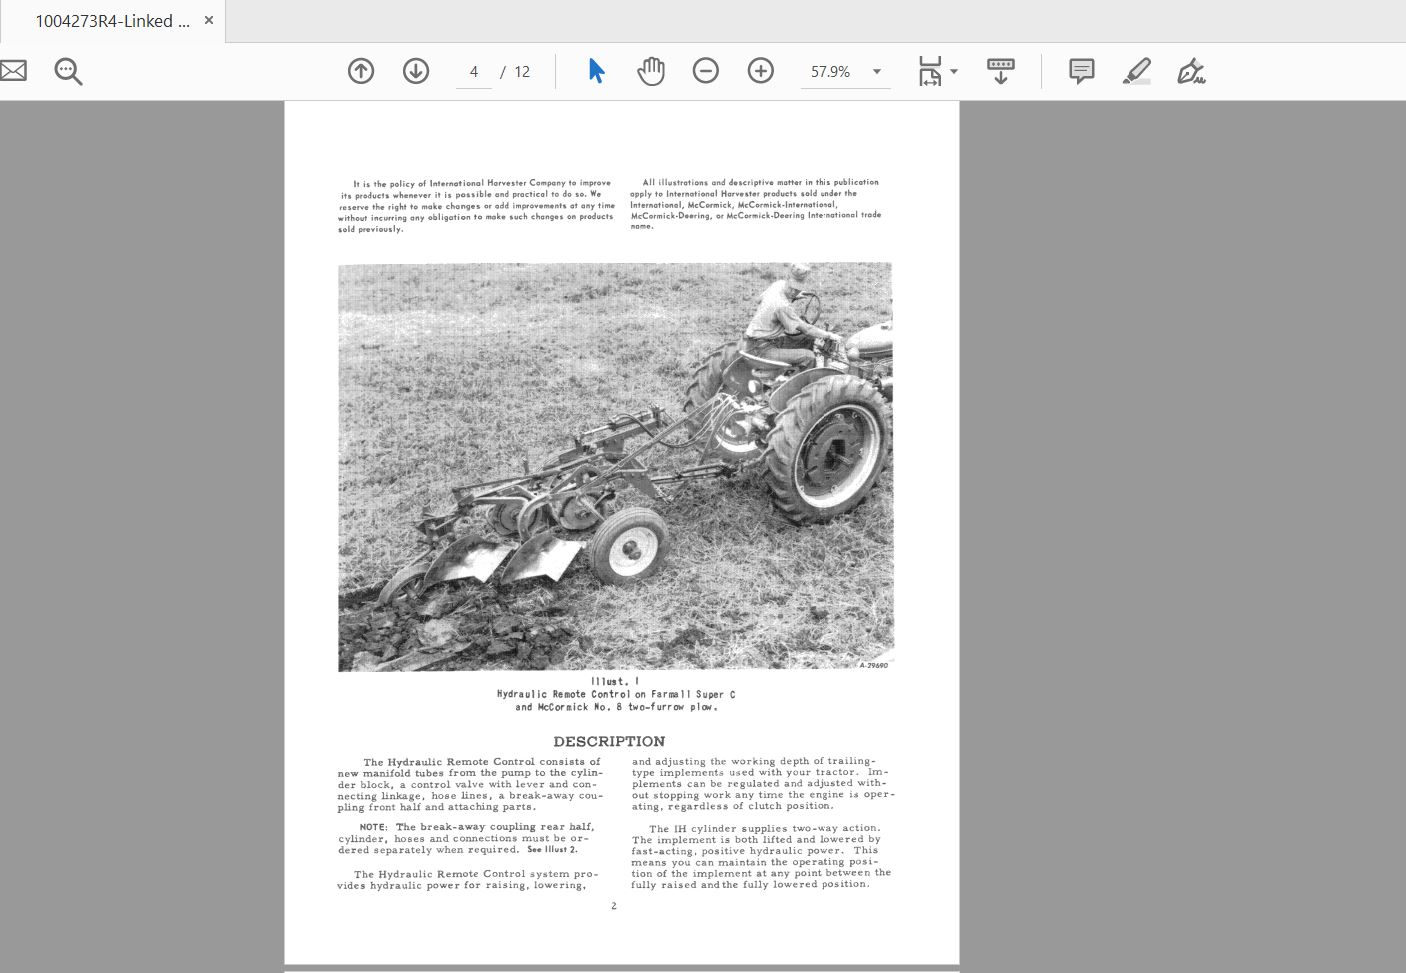The image size is (1406, 973).
Task: Zoom in using the plus icon
Action: [761, 71]
